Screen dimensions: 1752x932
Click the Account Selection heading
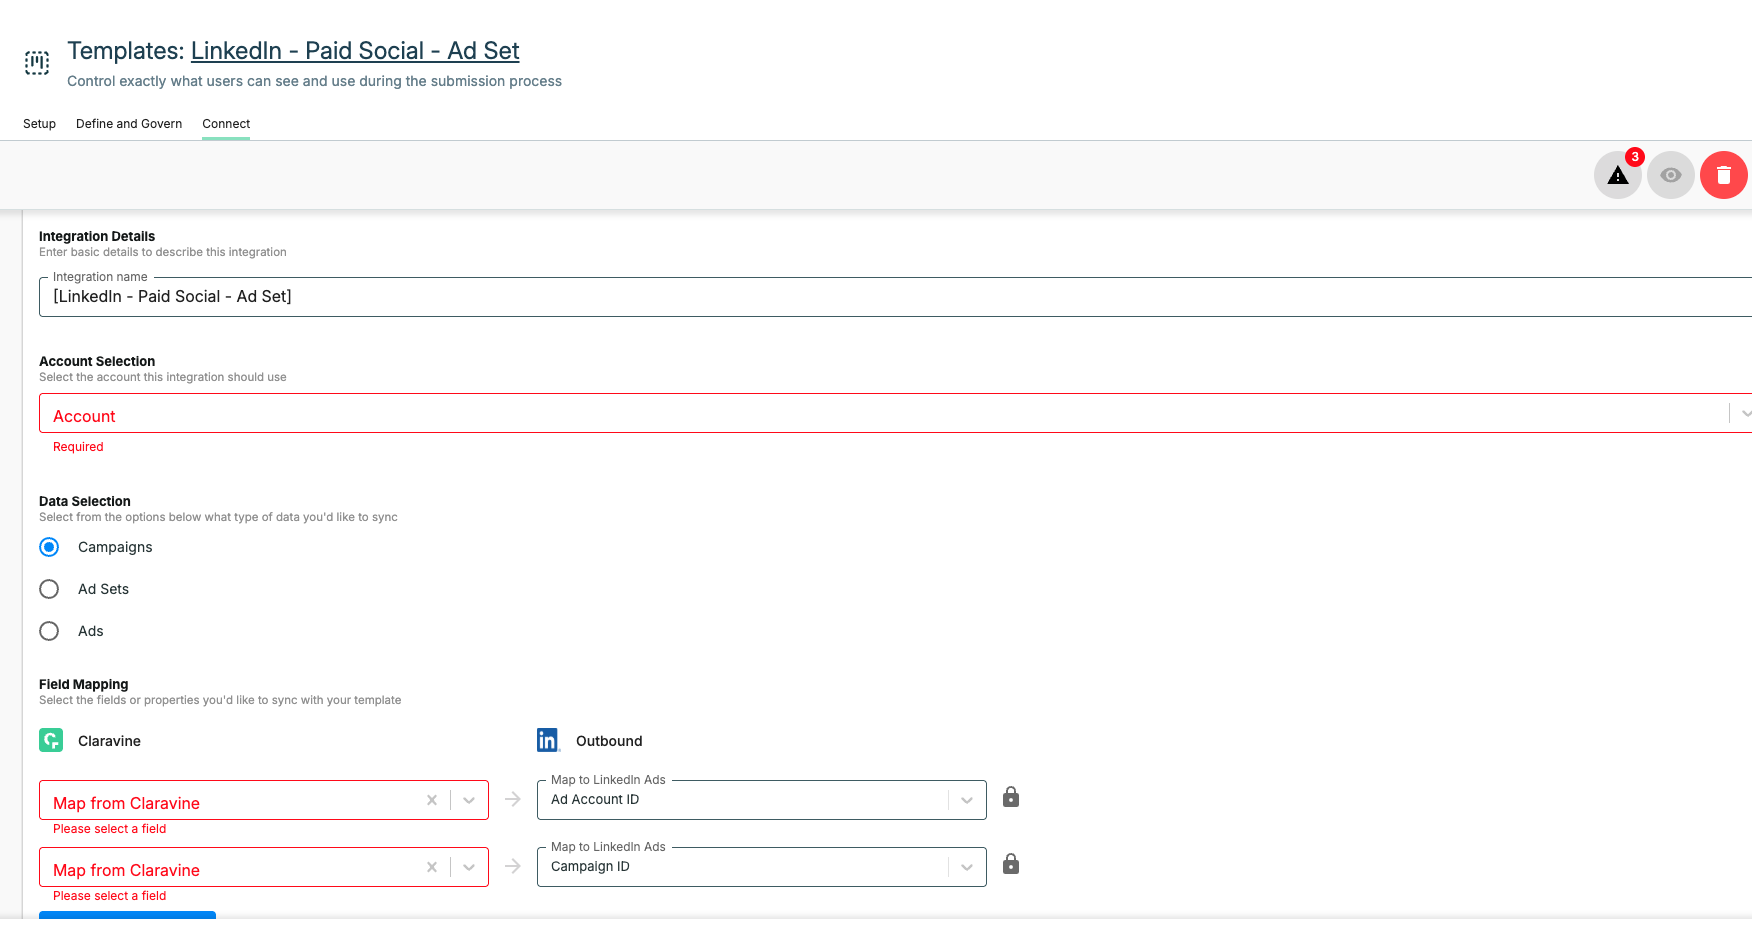[97, 361]
